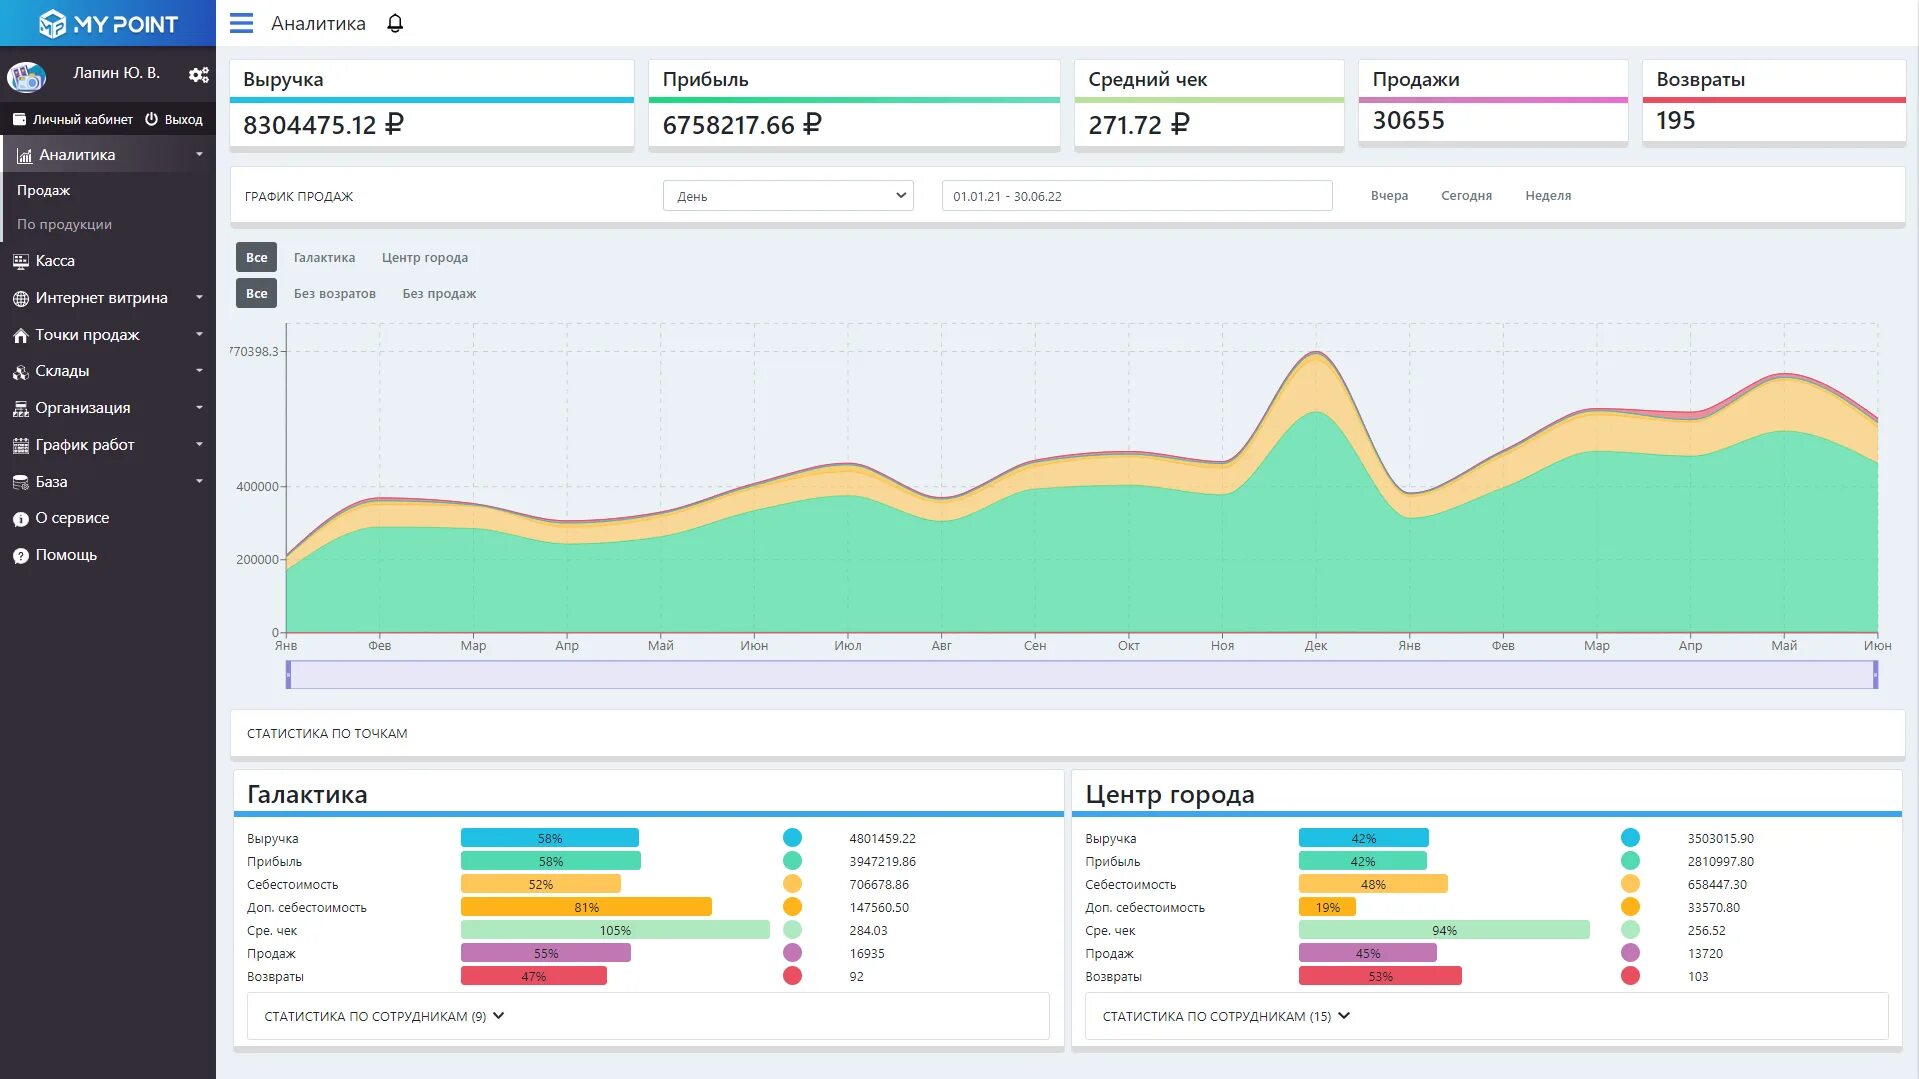Image resolution: width=1919 pixels, height=1079 pixels.
Task: Toggle the Центр города store filter
Action: pyautogui.click(x=424, y=257)
